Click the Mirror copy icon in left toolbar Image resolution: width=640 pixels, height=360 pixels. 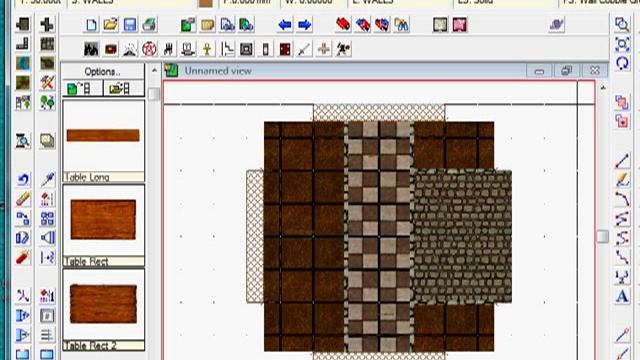click(x=47, y=238)
